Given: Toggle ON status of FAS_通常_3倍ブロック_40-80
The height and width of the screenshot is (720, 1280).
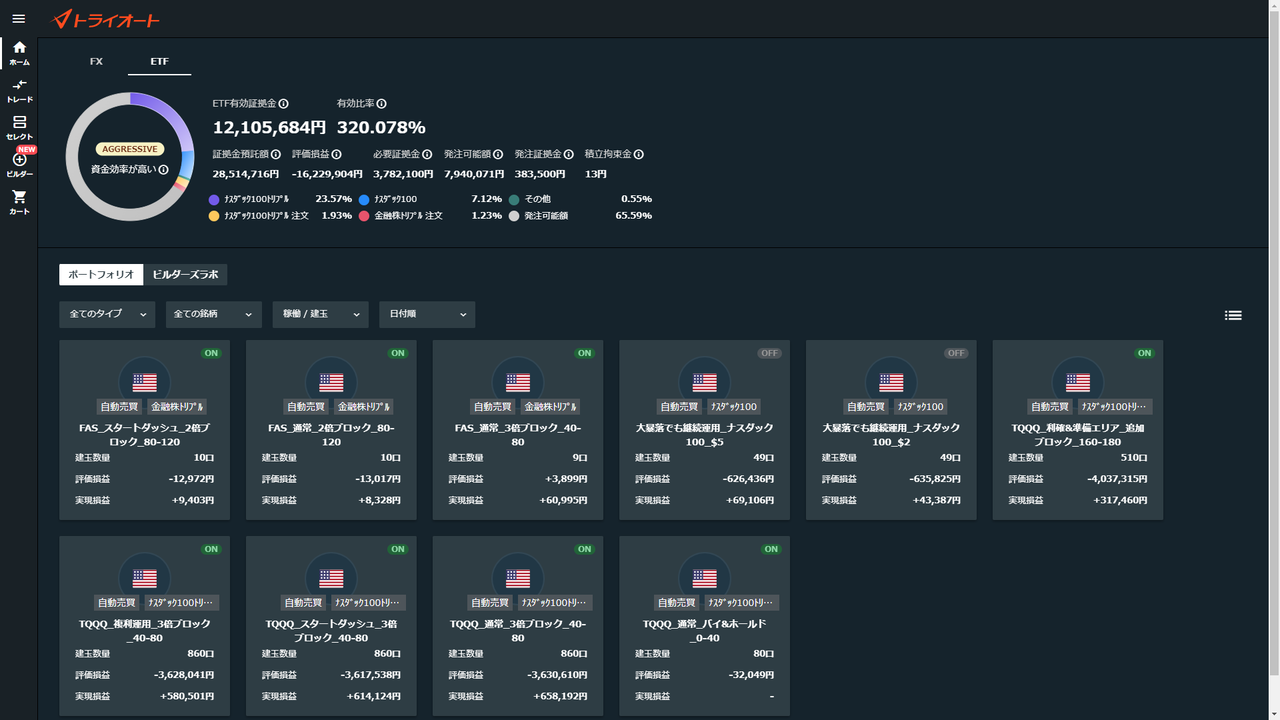Looking at the screenshot, I should 584,353.
